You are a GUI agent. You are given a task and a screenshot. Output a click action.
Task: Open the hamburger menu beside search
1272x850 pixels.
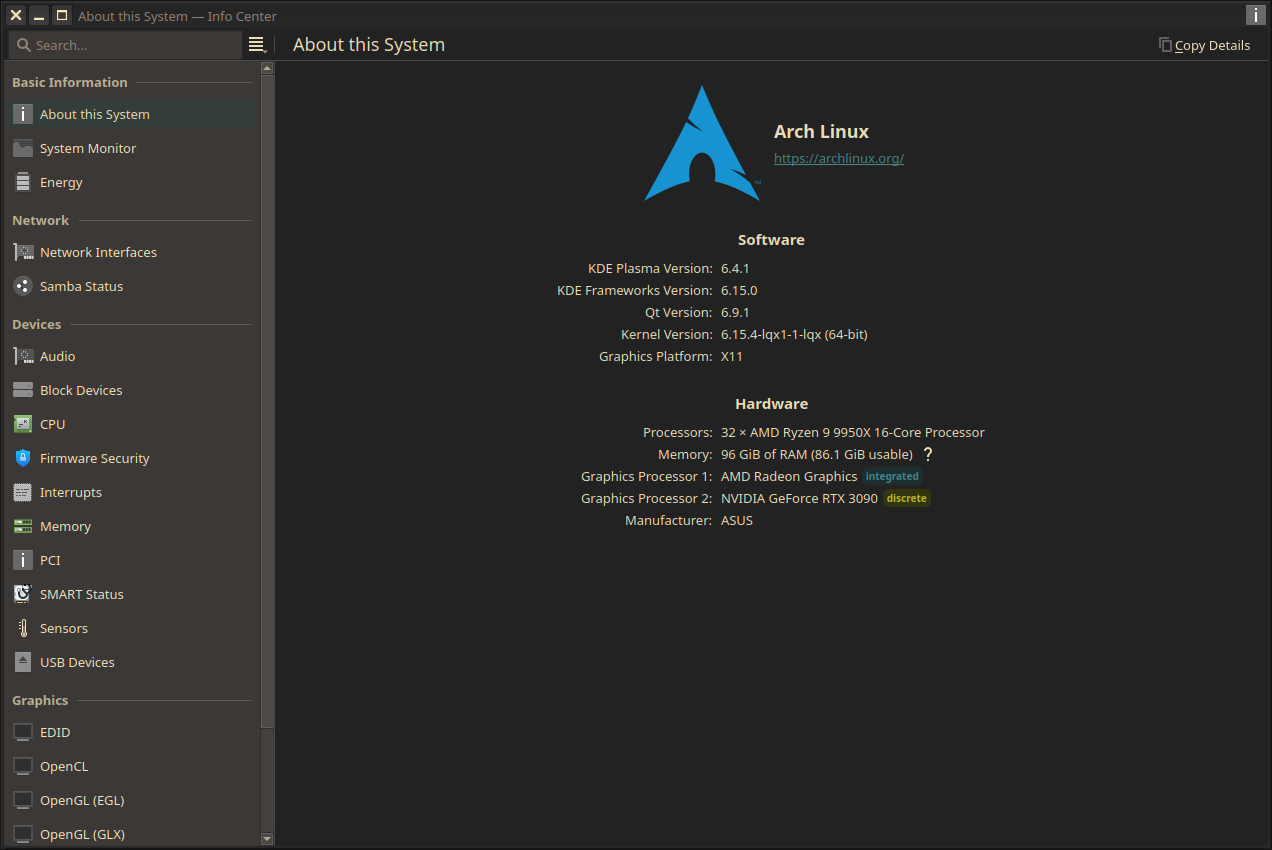(x=257, y=45)
